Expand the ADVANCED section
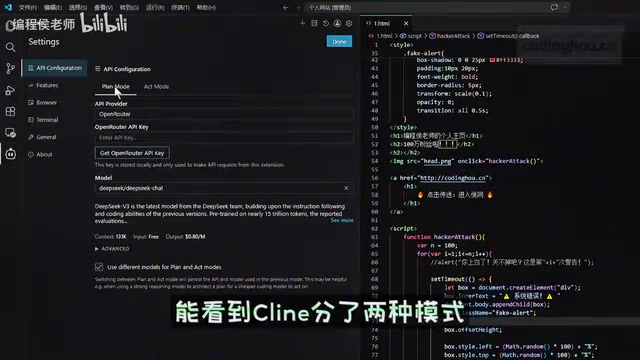The width and height of the screenshot is (640, 360). point(112,249)
